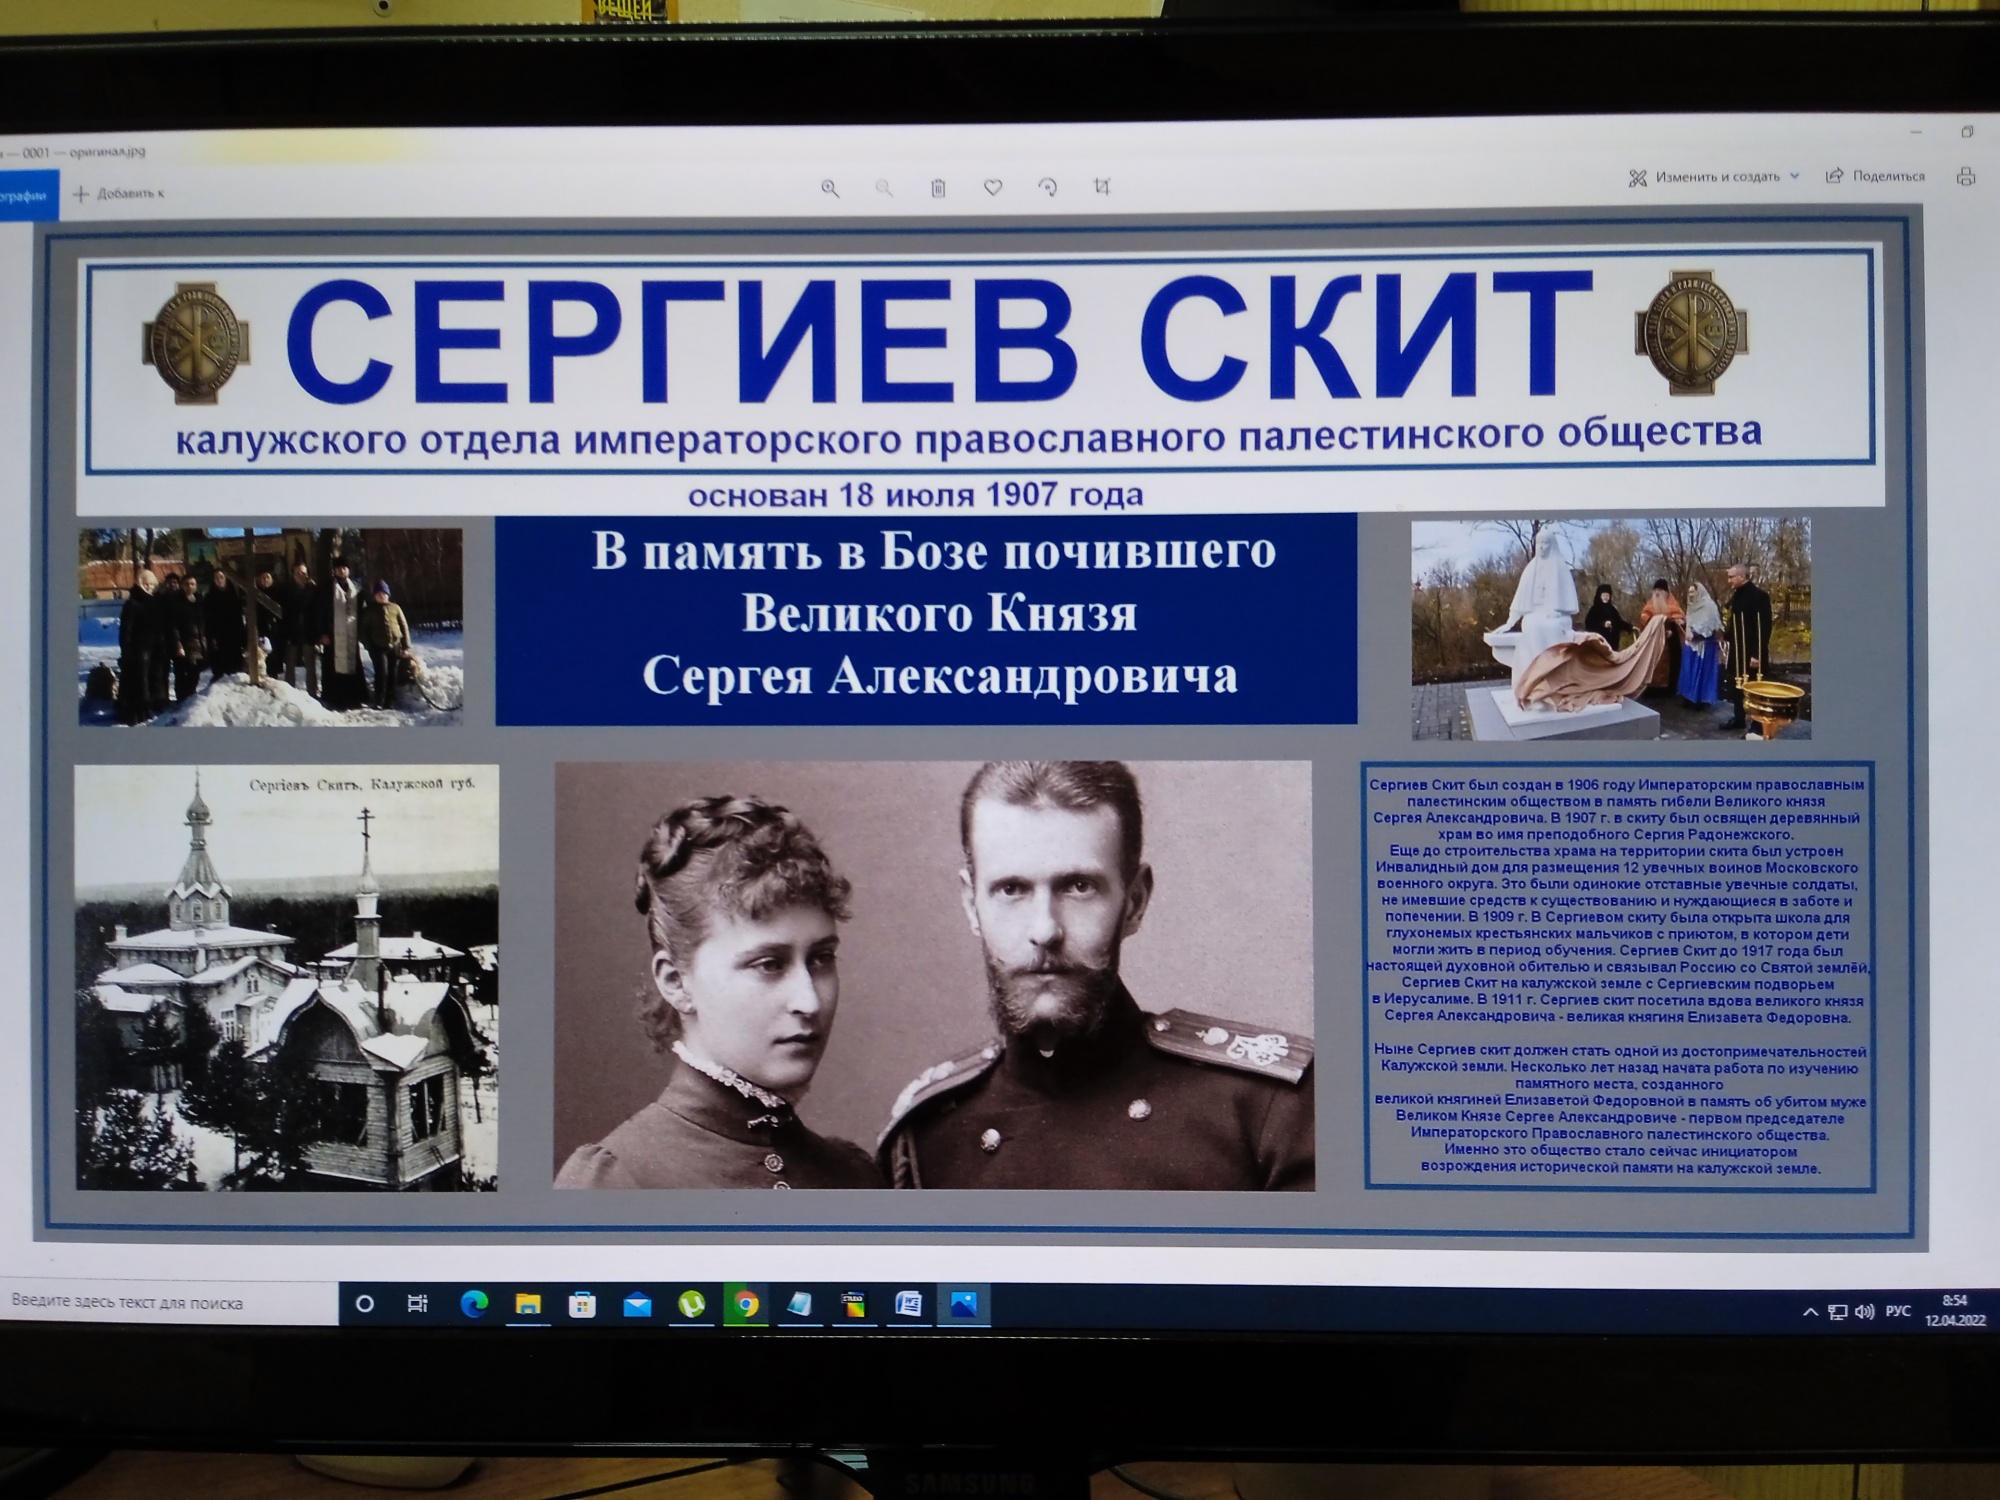2000x1500 pixels.
Task: Open Task View from the taskbar
Action: pyautogui.click(x=418, y=1304)
